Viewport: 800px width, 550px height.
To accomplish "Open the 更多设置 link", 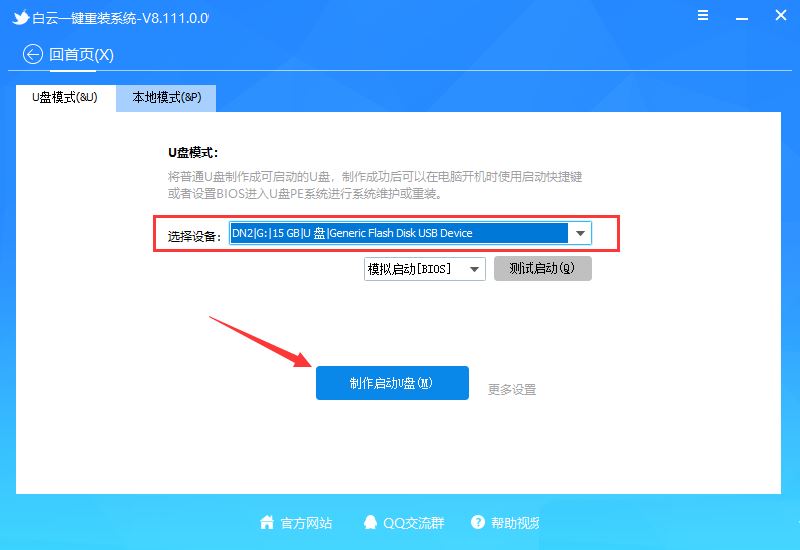I will click(x=512, y=389).
